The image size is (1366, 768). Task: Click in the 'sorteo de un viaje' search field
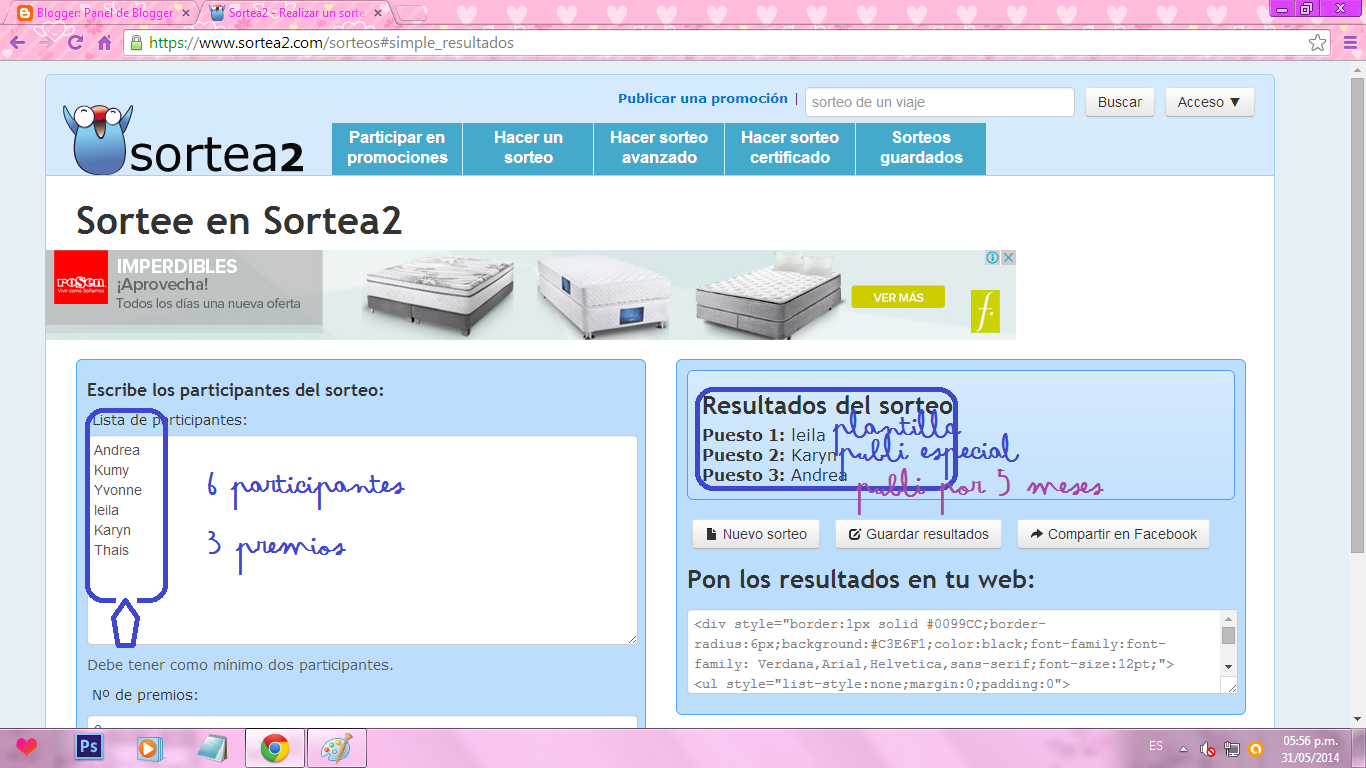(940, 102)
